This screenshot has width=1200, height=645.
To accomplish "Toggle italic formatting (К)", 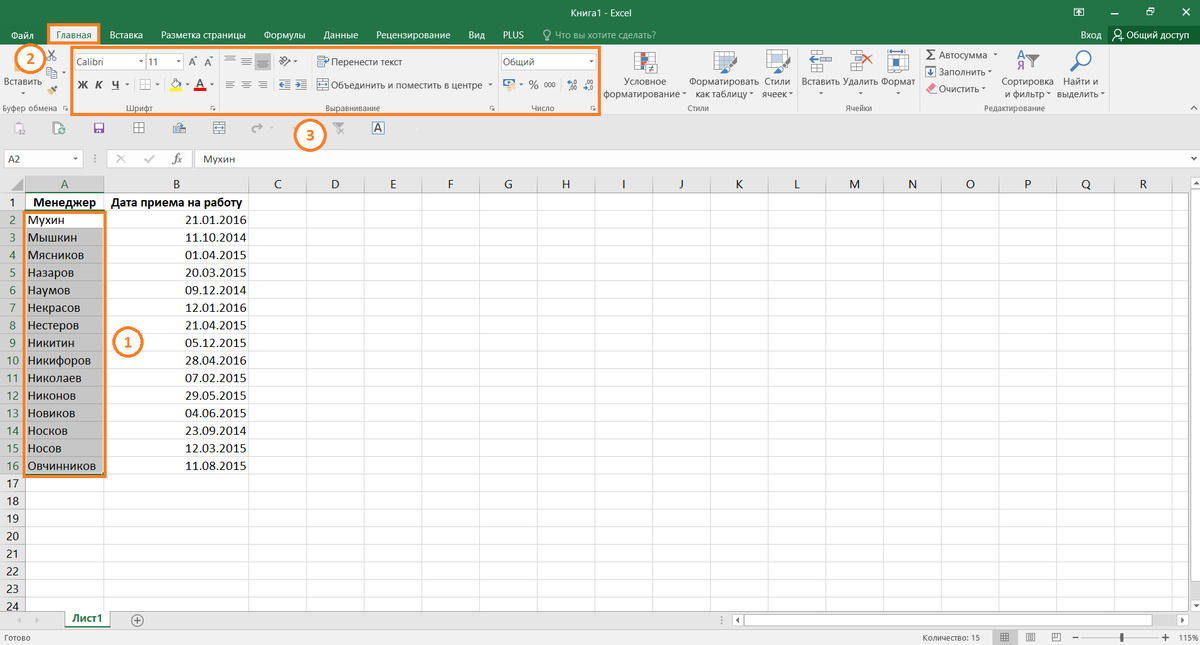I will tap(99, 85).
